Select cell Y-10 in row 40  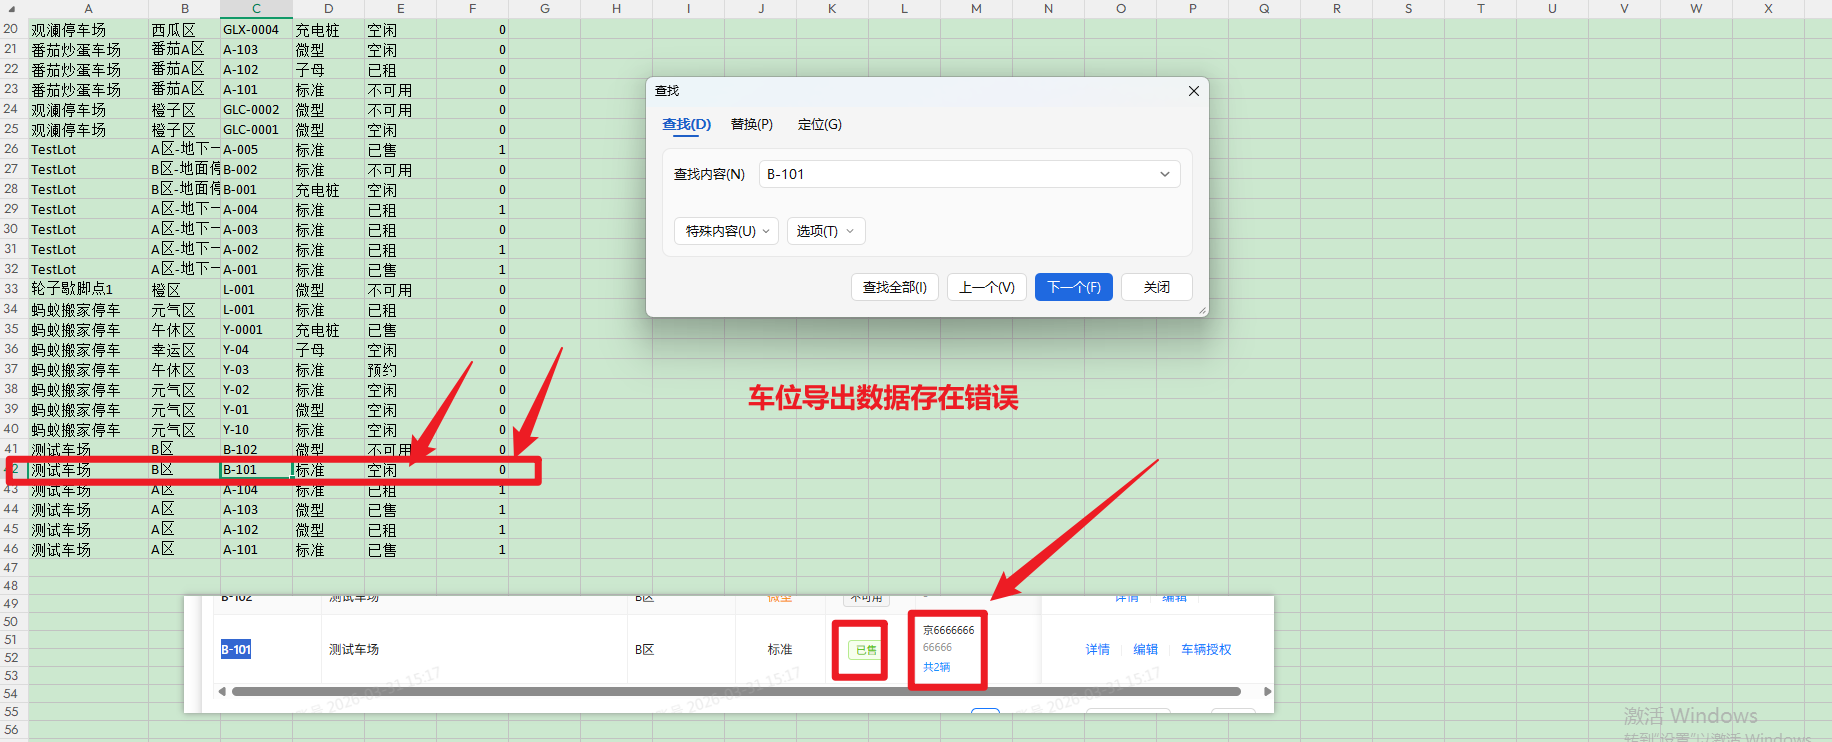pyautogui.click(x=256, y=430)
